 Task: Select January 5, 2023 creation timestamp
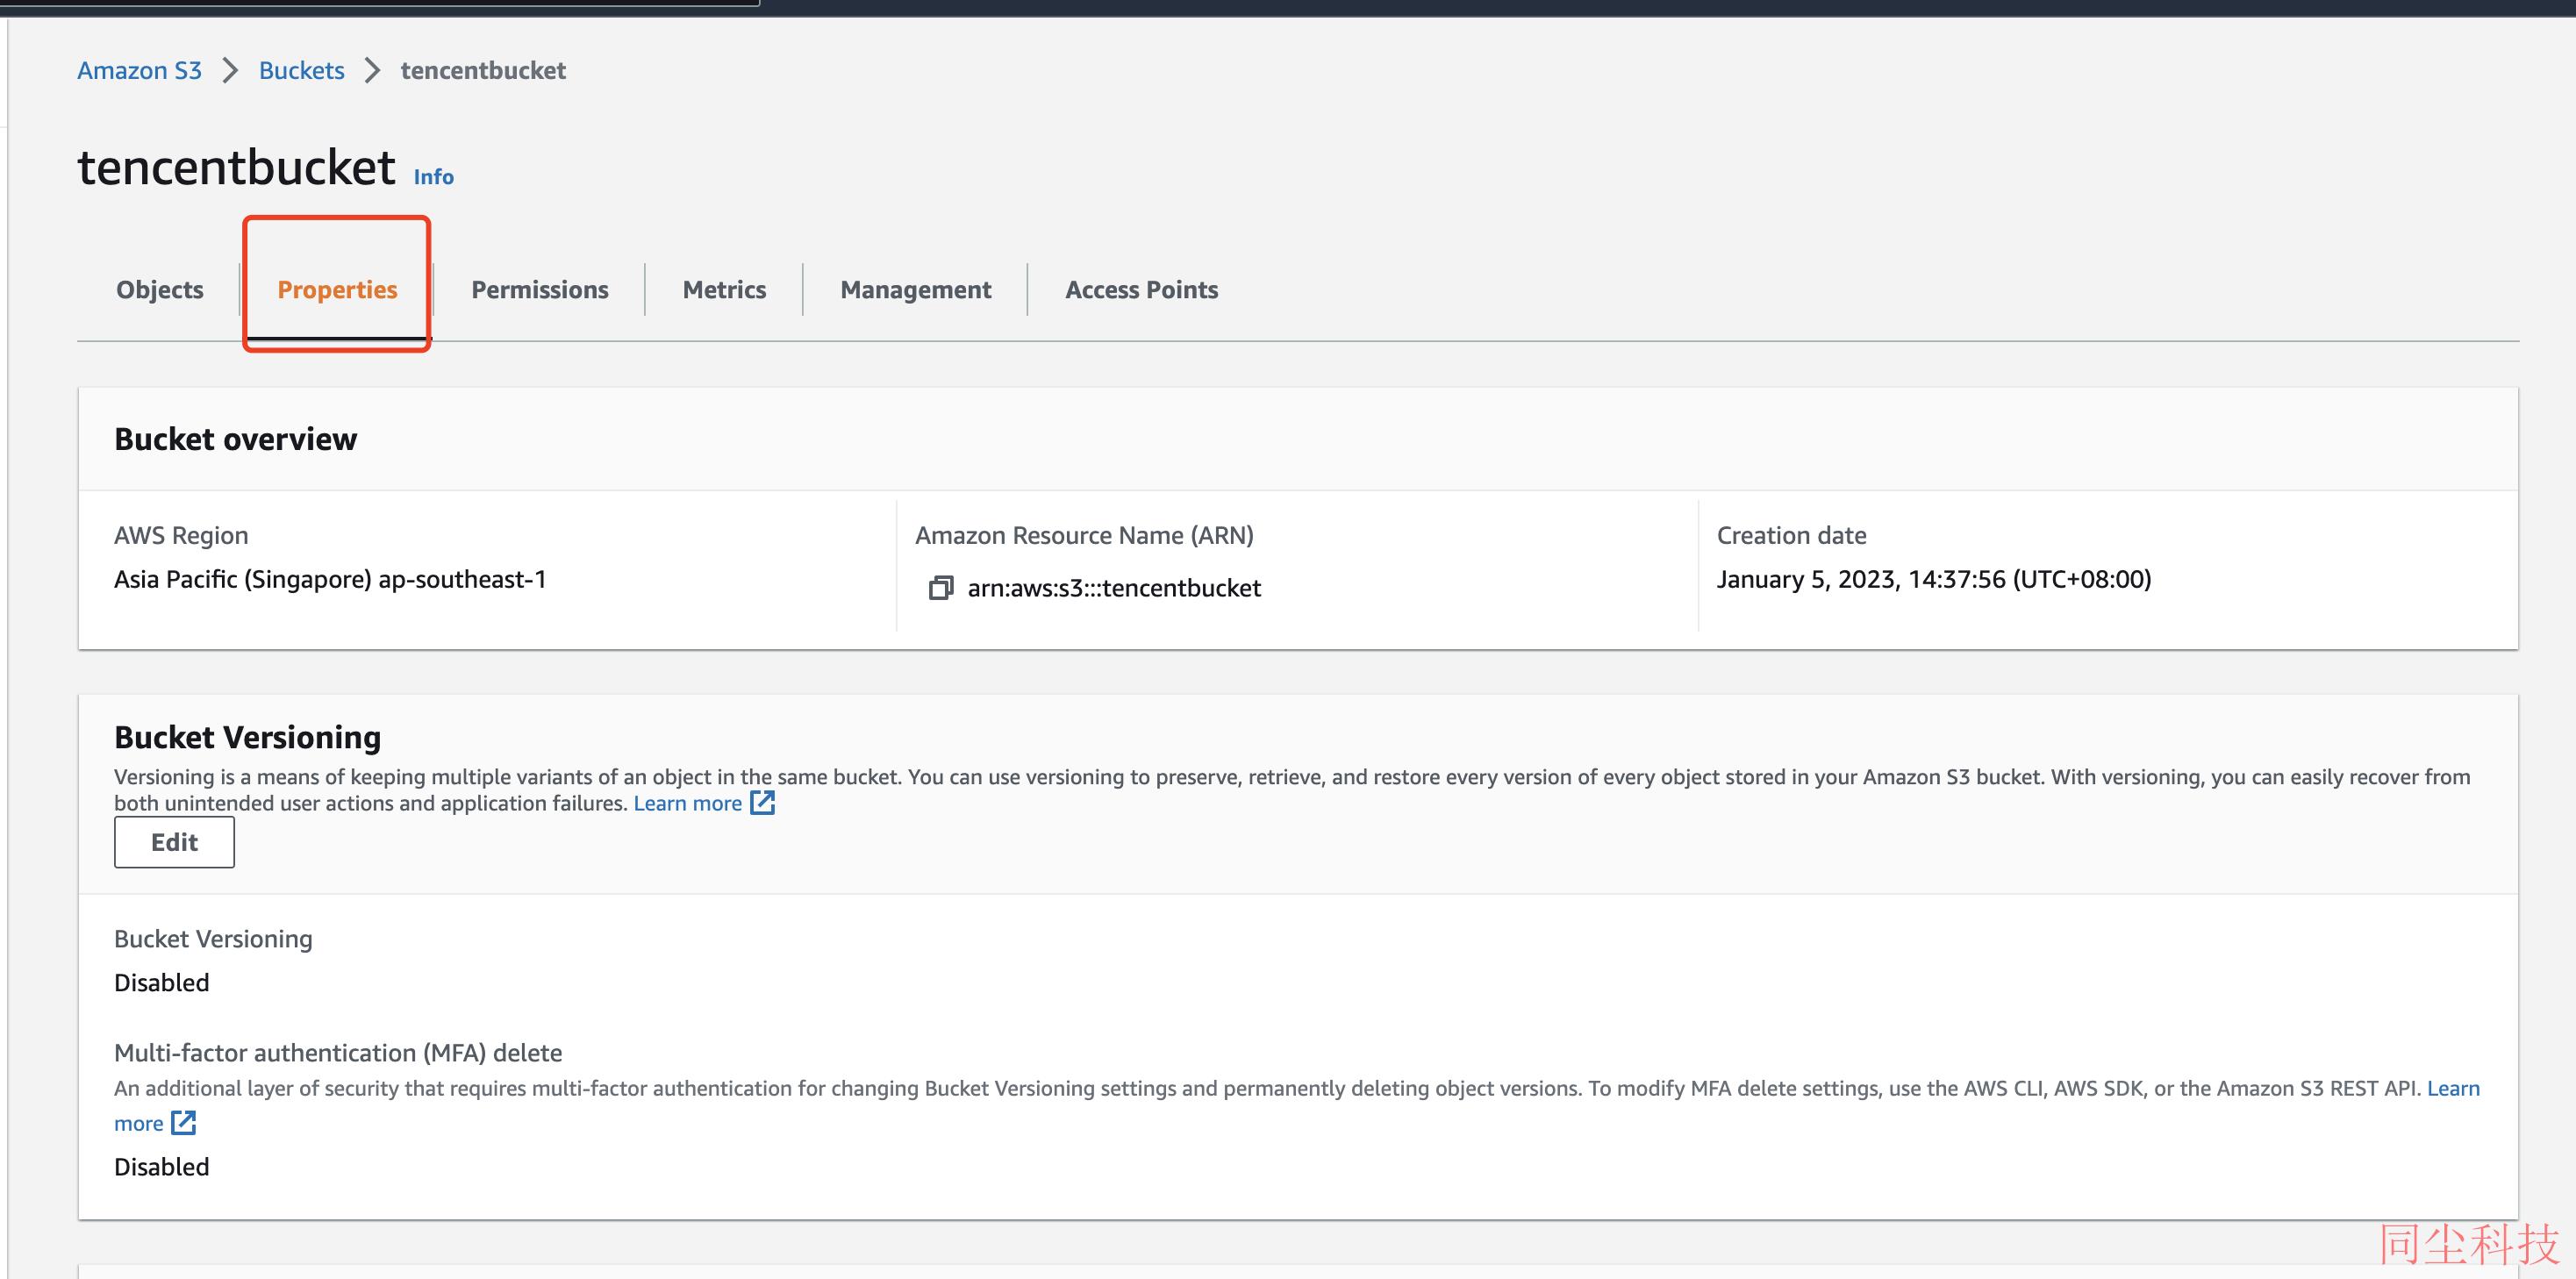pyautogui.click(x=1933, y=579)
